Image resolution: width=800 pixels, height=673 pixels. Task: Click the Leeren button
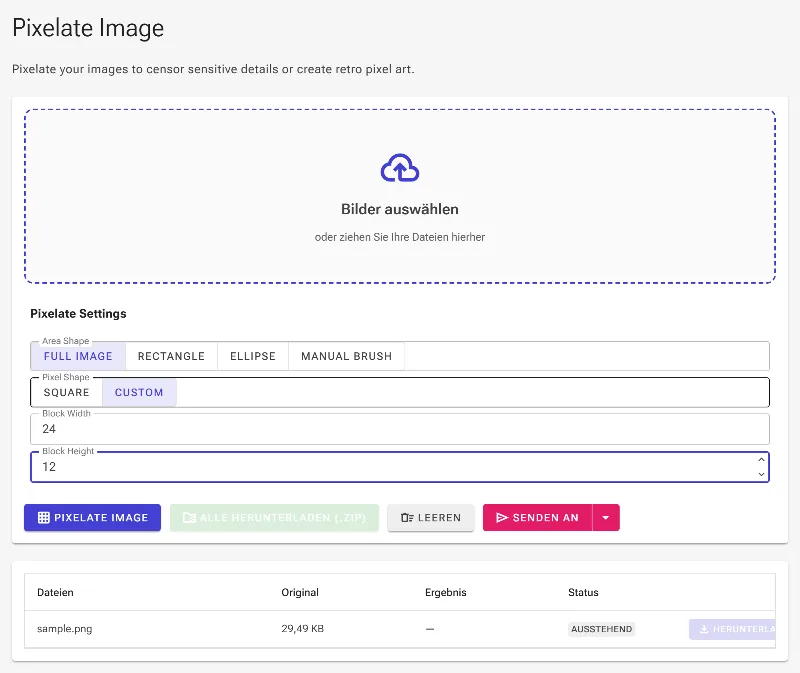pos(431,517)
